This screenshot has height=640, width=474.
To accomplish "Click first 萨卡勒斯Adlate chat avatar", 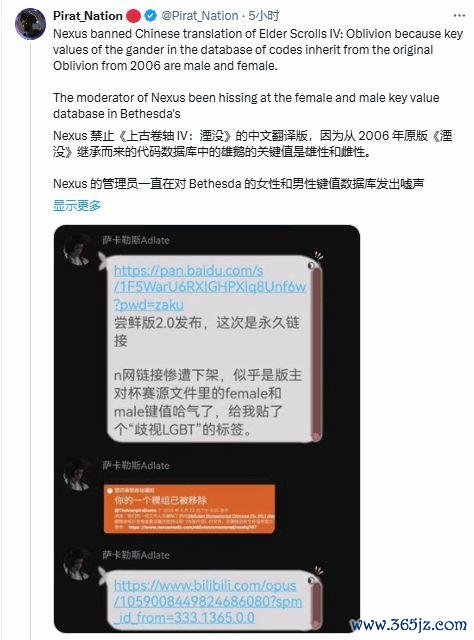I will (78, 250).
